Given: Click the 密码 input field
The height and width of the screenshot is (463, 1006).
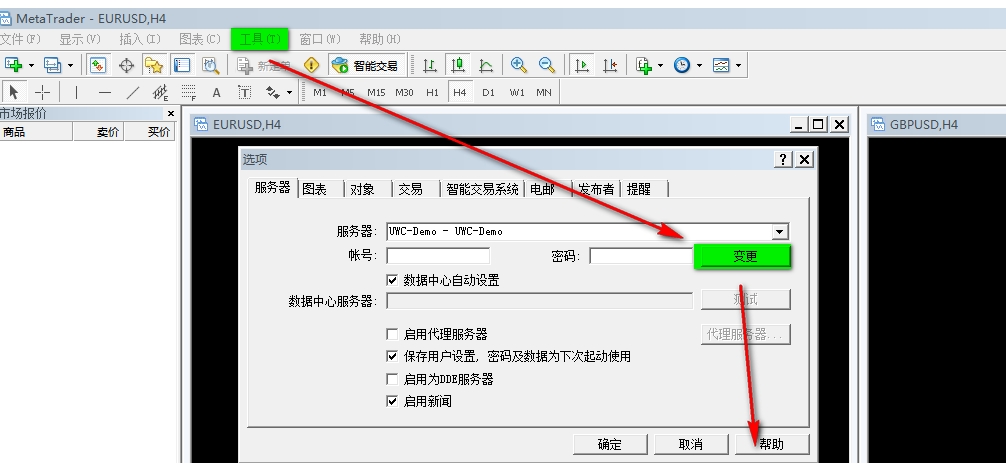Looking at the screenshot, I should (641, 256).
